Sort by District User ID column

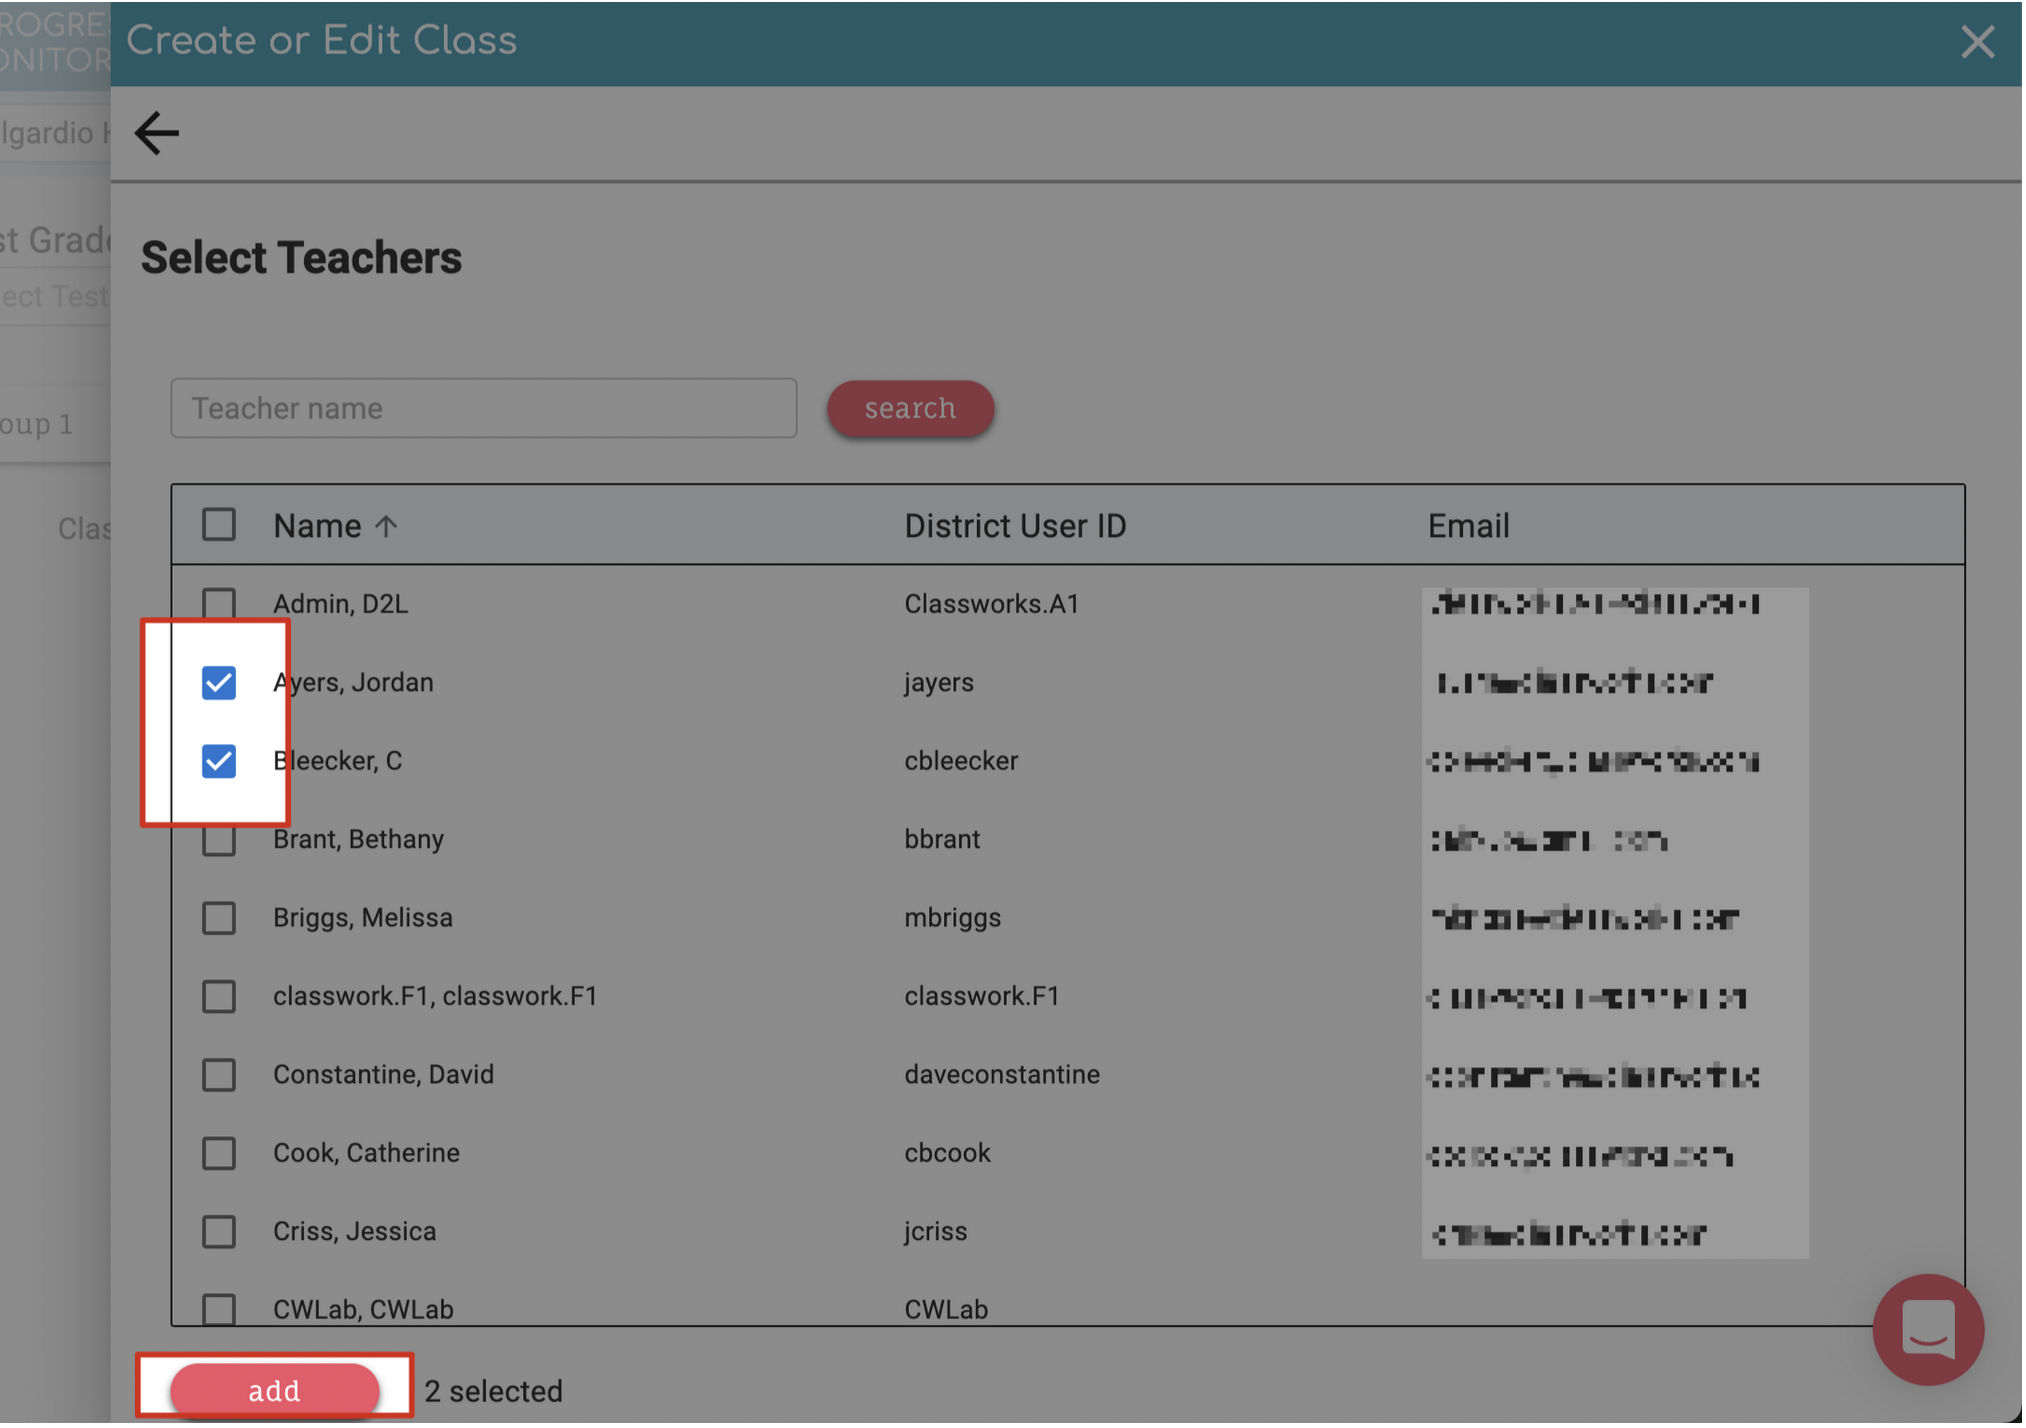(x=1016, y=527)
